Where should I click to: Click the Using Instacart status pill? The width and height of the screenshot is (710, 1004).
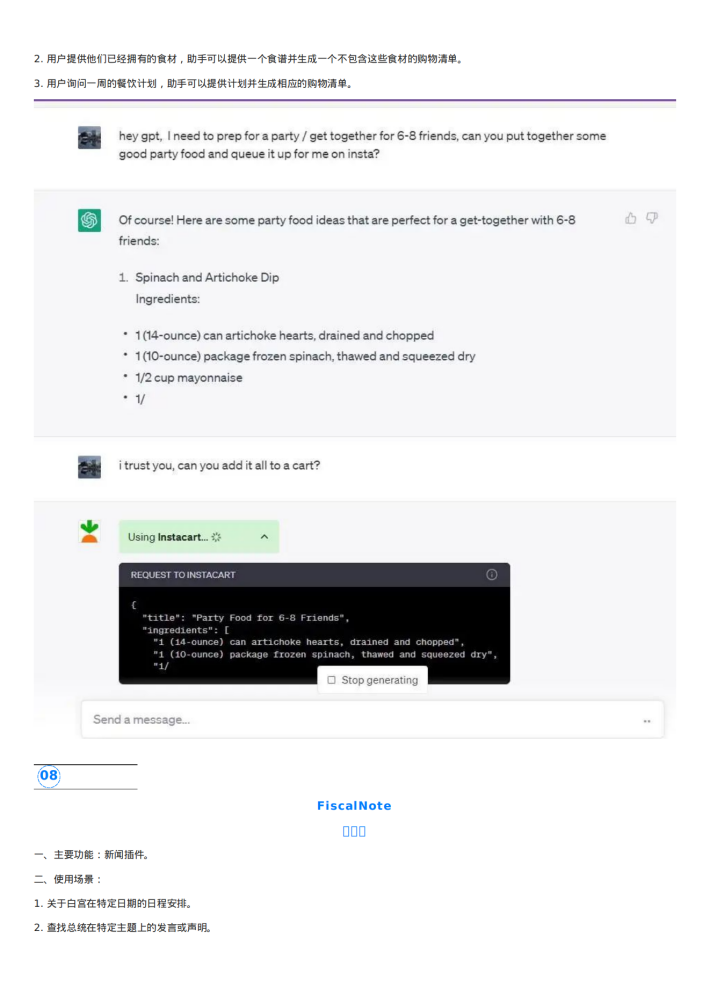tap(198, 537)
